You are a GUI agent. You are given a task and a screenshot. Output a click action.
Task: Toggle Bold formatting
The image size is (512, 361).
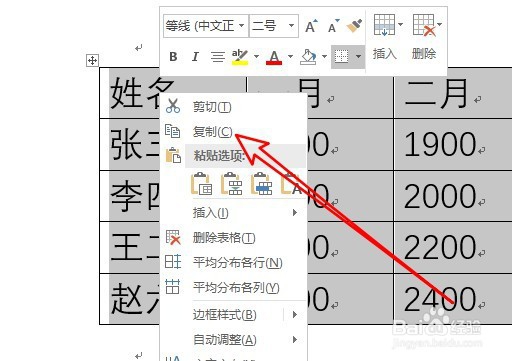(x=173, y=57)
